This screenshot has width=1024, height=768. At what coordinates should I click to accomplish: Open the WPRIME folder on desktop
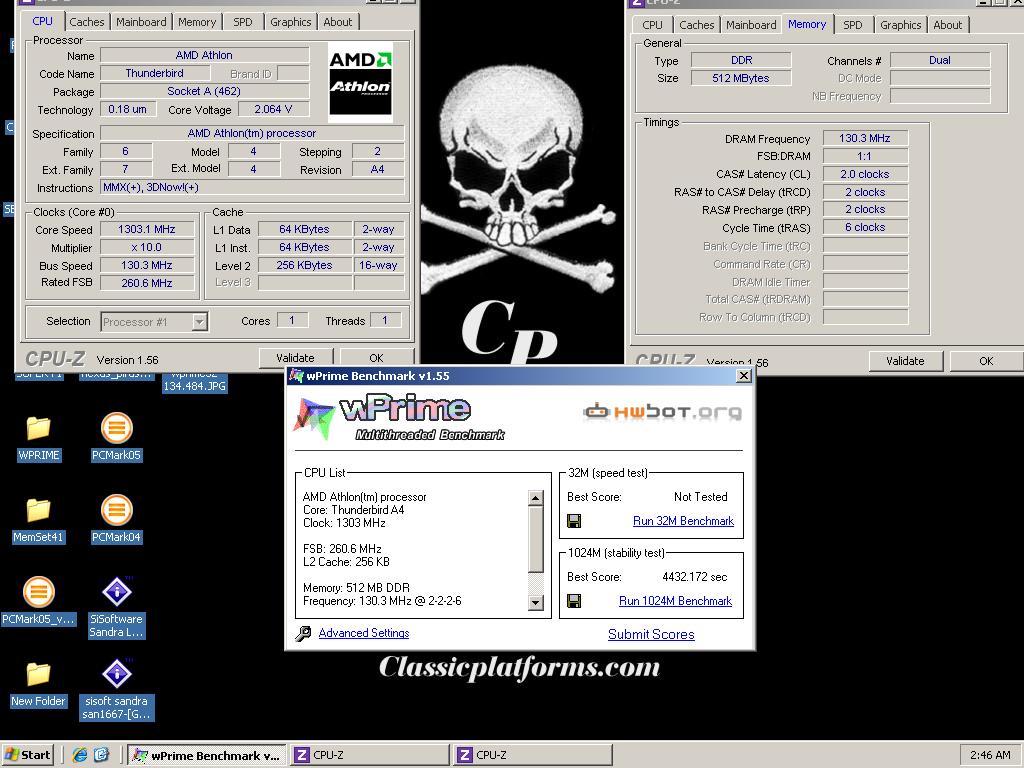(x=39, y=438)
